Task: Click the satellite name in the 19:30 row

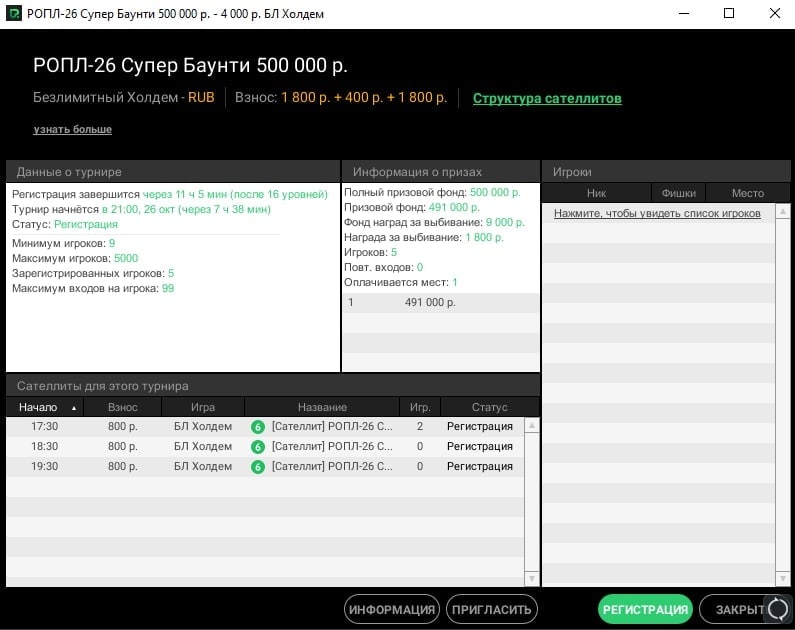Action: [332, 466]
